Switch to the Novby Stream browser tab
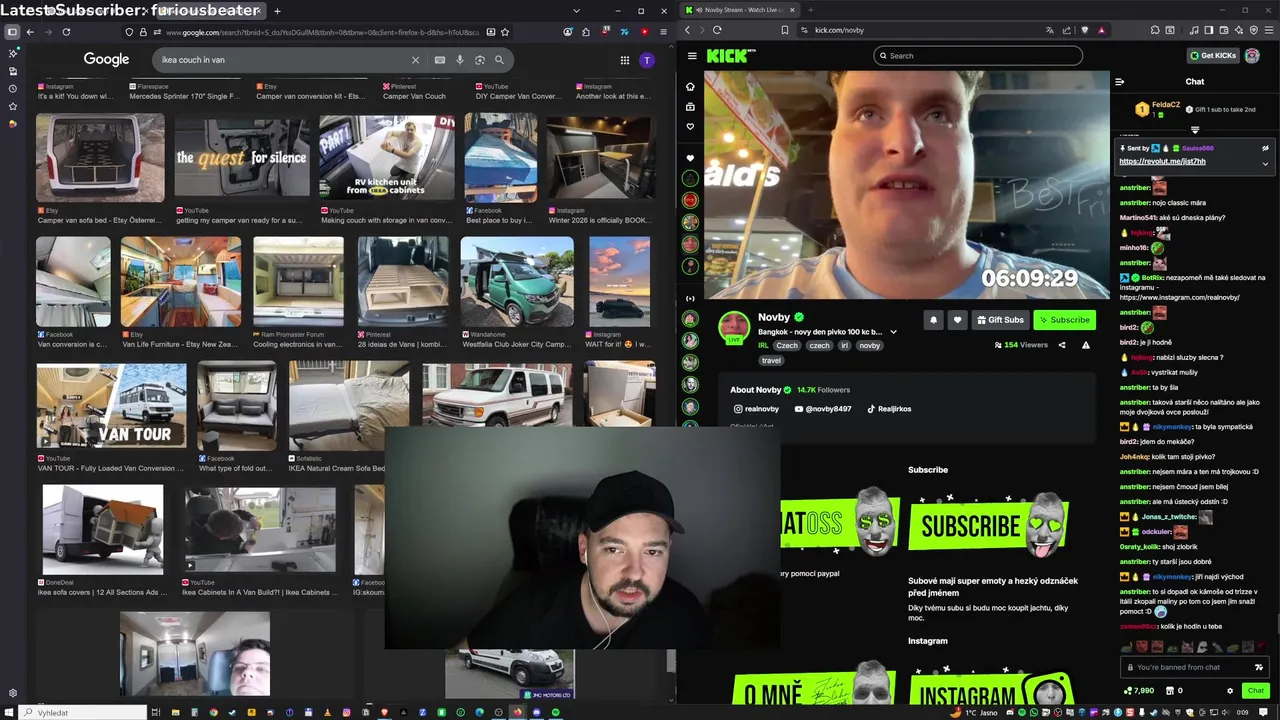Viewport: 1280px width, 720px height. 740,10
